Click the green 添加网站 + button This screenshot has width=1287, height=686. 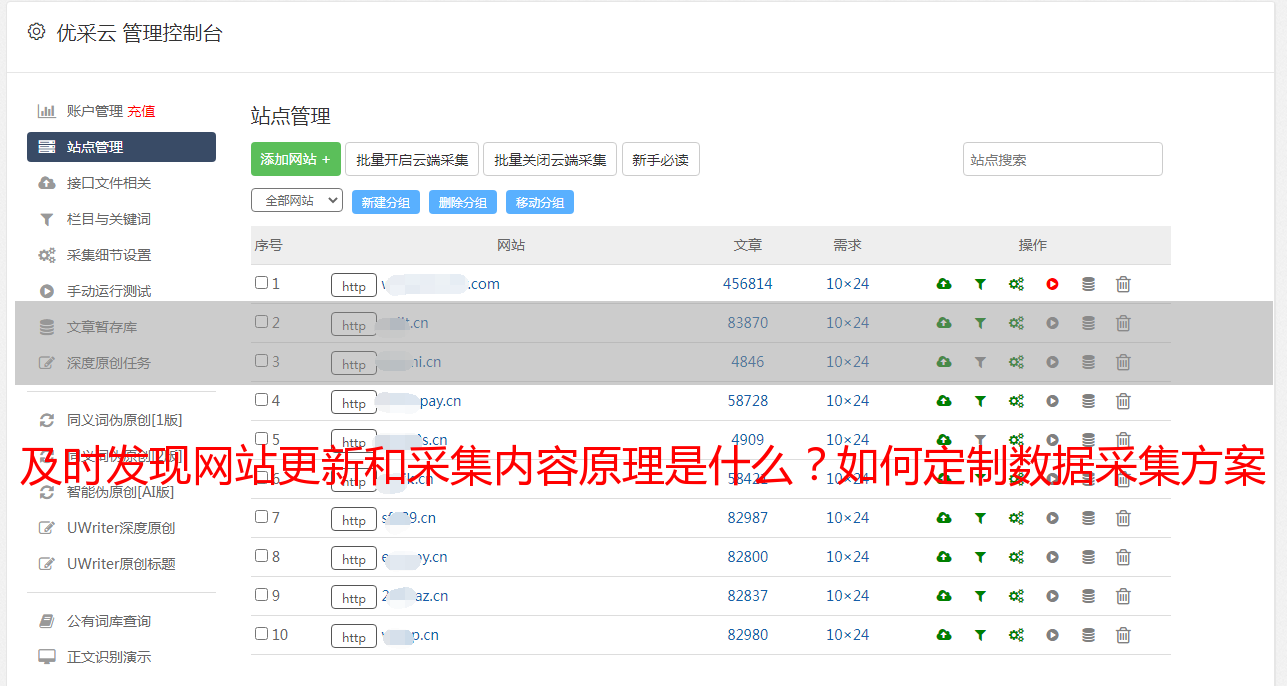pyautogui.click(x=296, y=159)
